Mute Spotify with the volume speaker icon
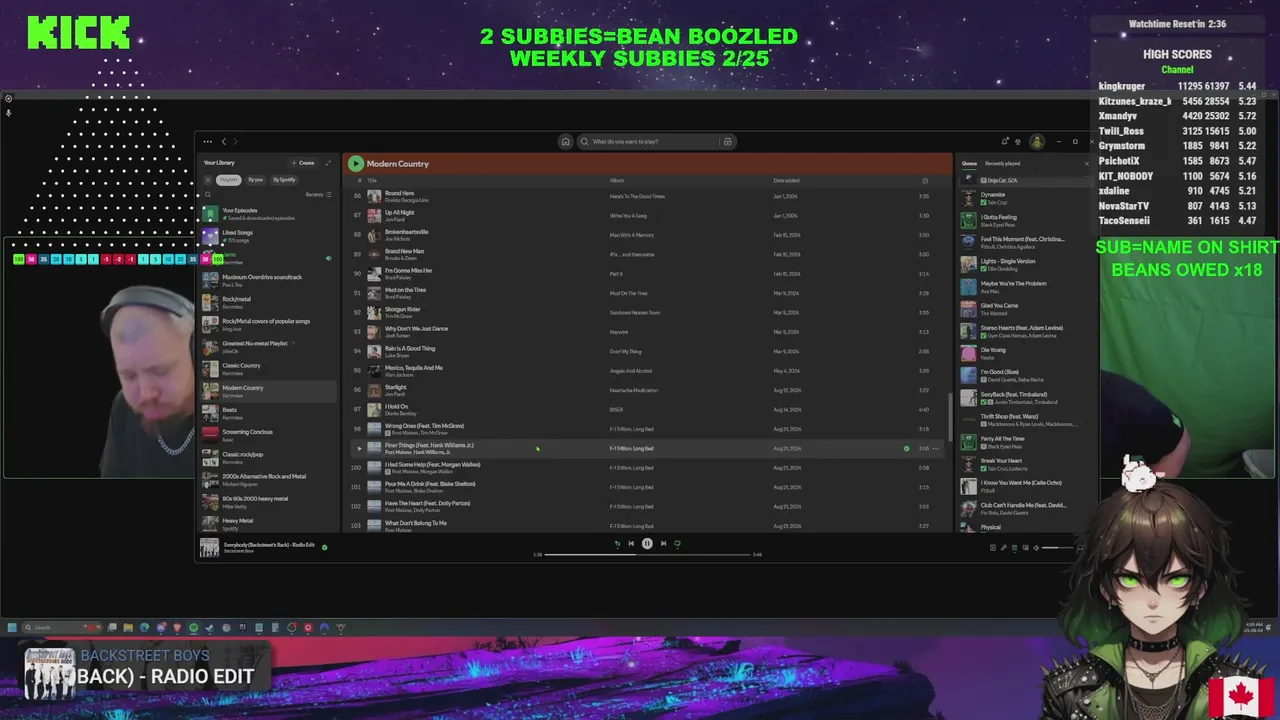 pyautogui.click(x=1035, y=547)
